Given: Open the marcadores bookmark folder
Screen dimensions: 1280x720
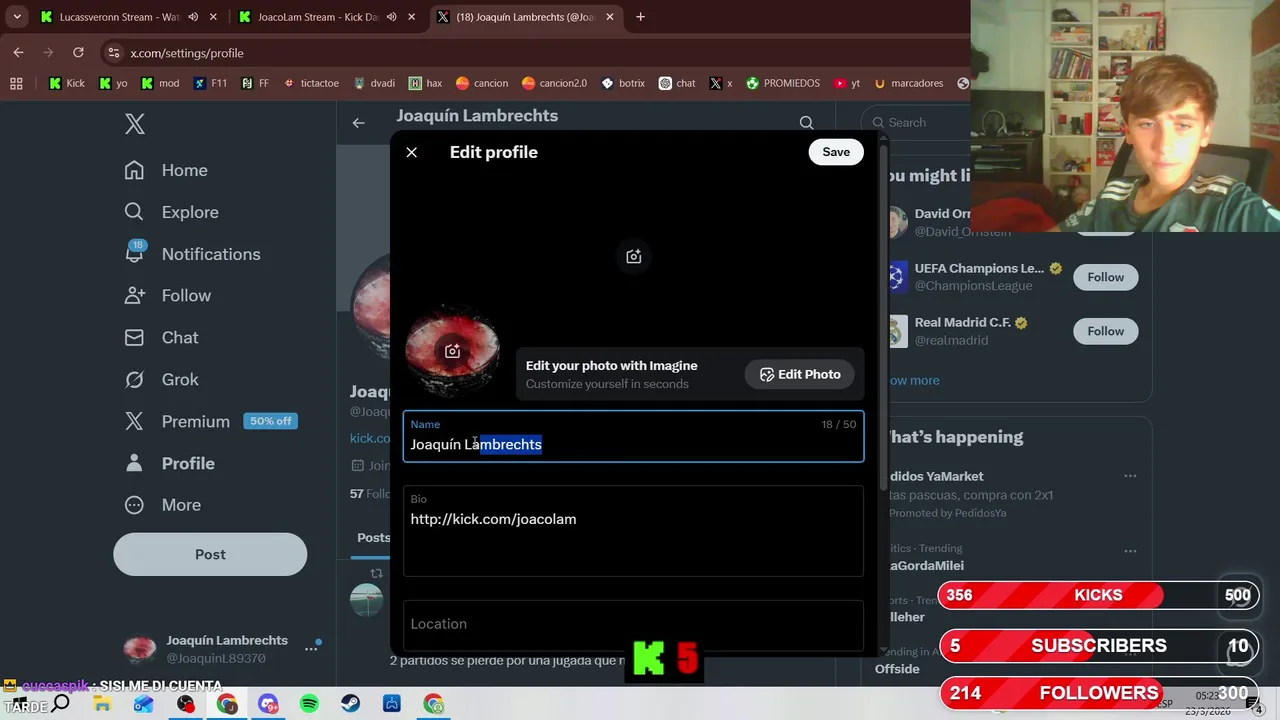Looking at the screenshot, I should click(908, 83).
